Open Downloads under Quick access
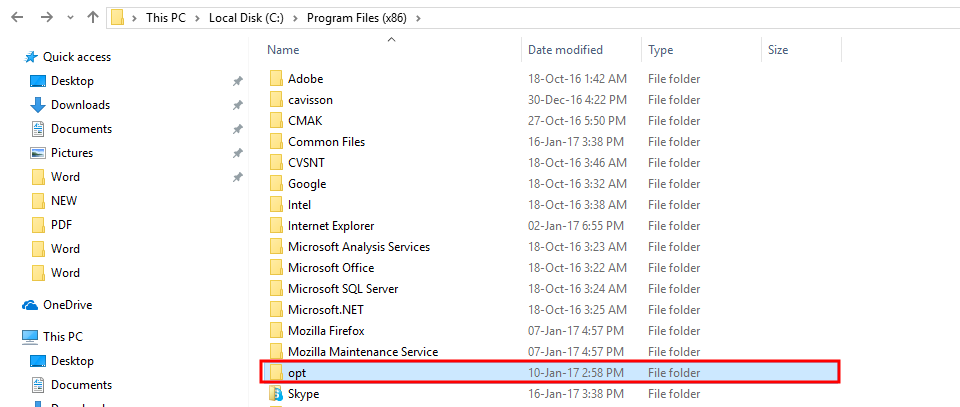The height and width of the screenshot is (407, 960). pyautogui.click(x=80, y=105)
